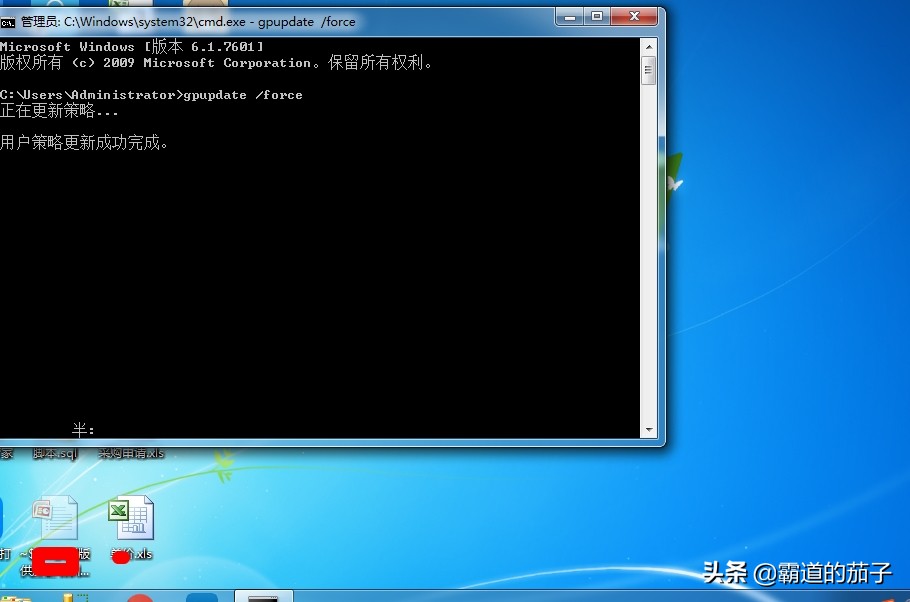Select the 脚本.sql desktop file label
The width and height of the screenshot is (910, 602).
55,453
